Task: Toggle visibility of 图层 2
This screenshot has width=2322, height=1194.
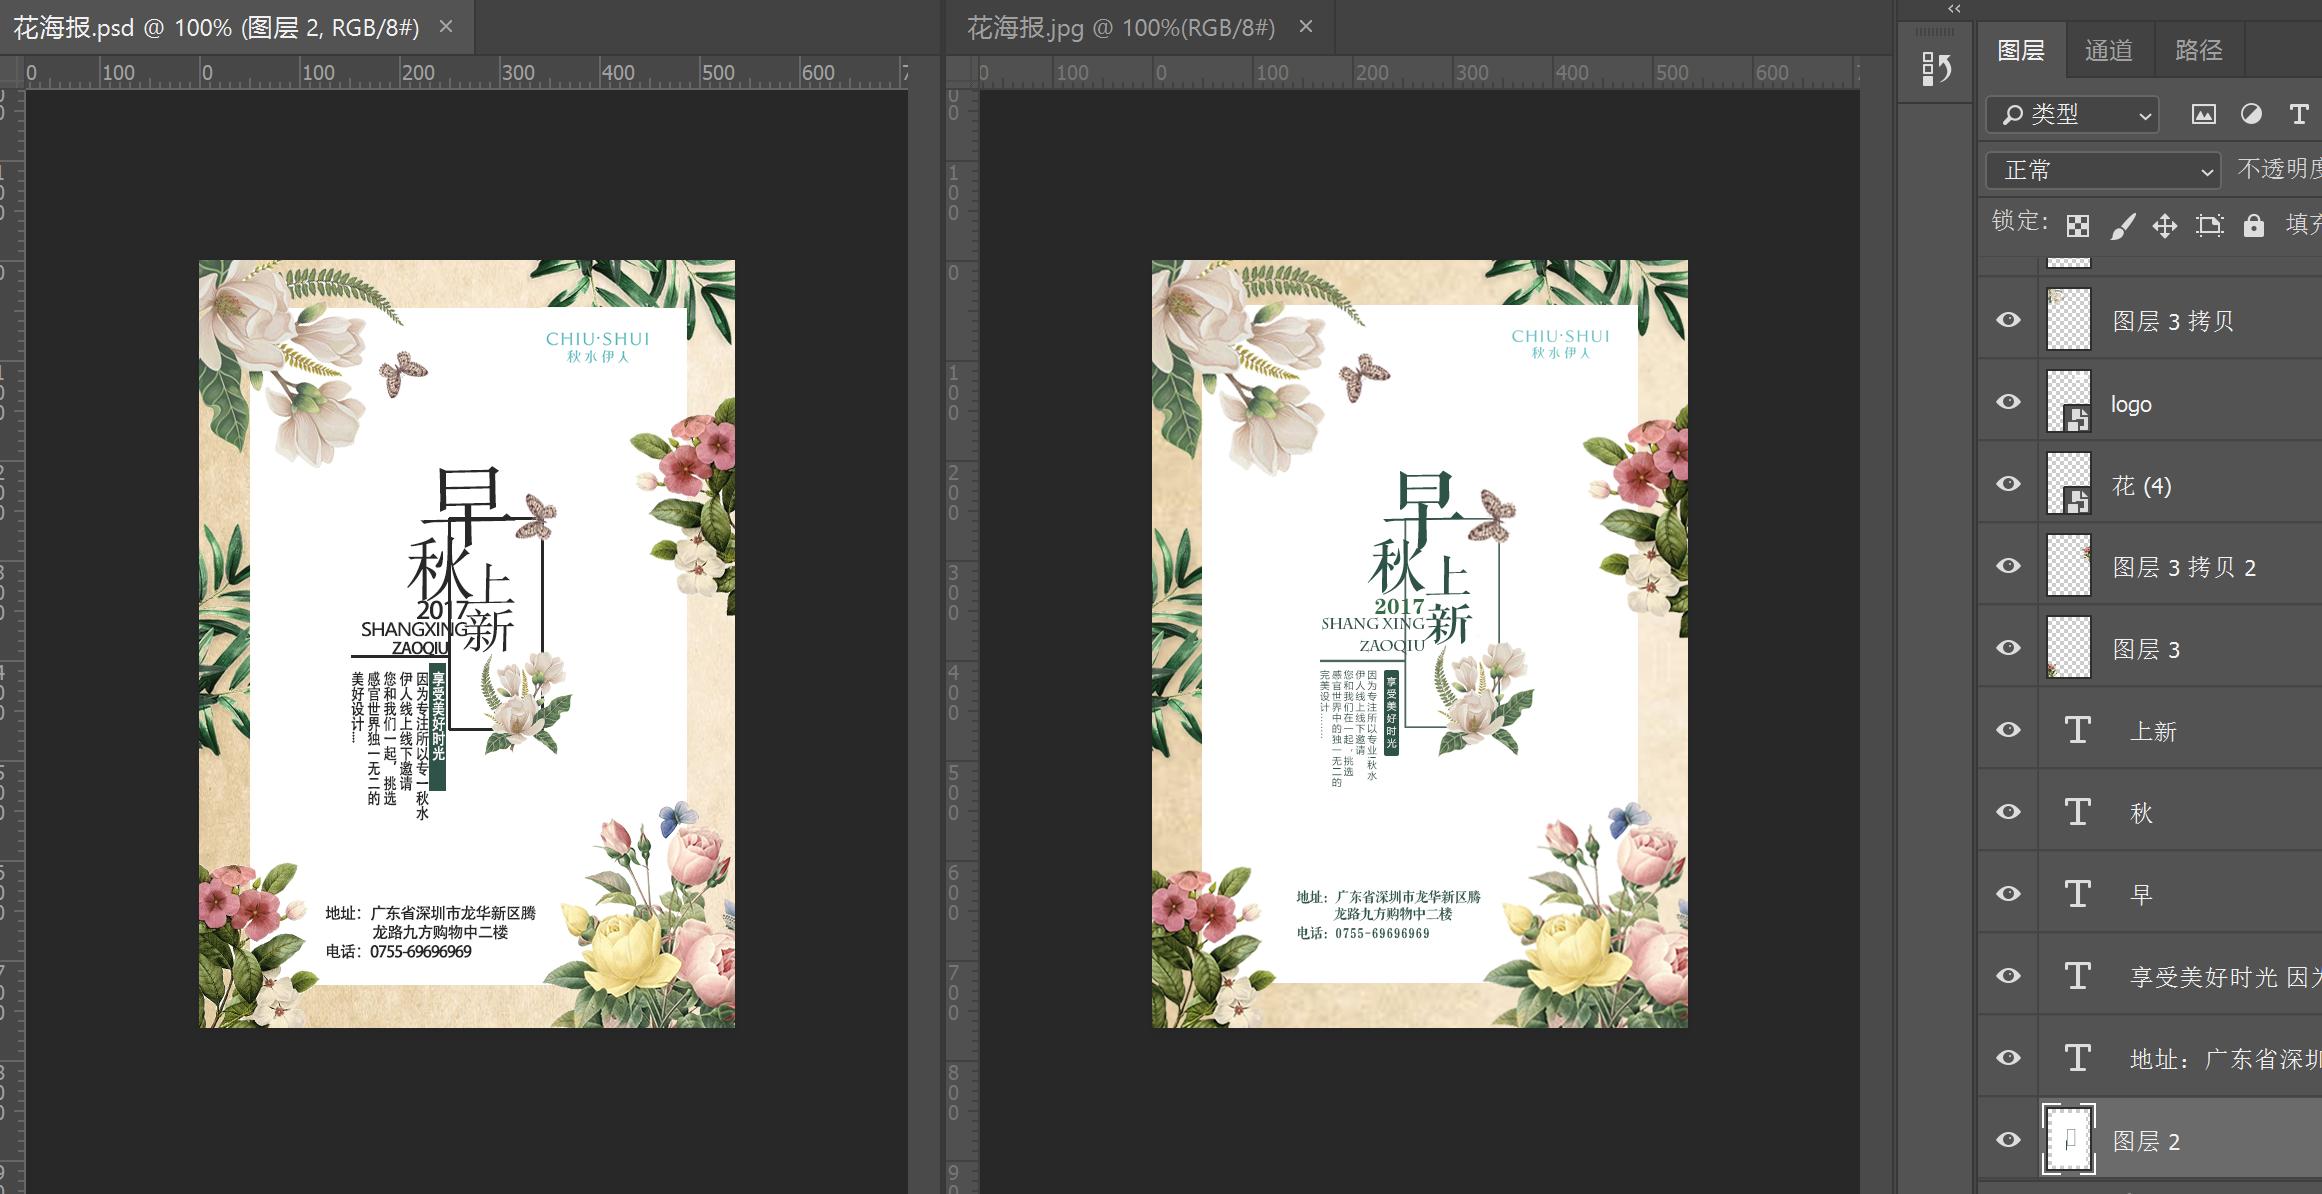Action: [2008, 1140]
